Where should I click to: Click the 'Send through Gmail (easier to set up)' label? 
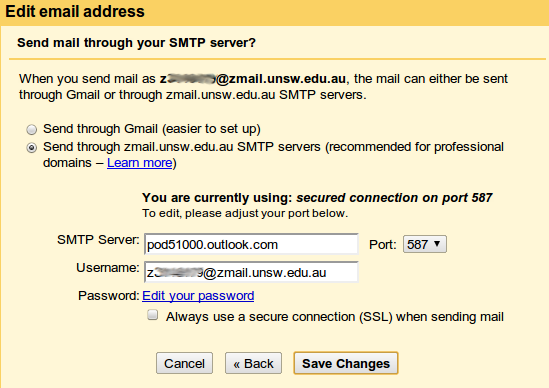152,129
